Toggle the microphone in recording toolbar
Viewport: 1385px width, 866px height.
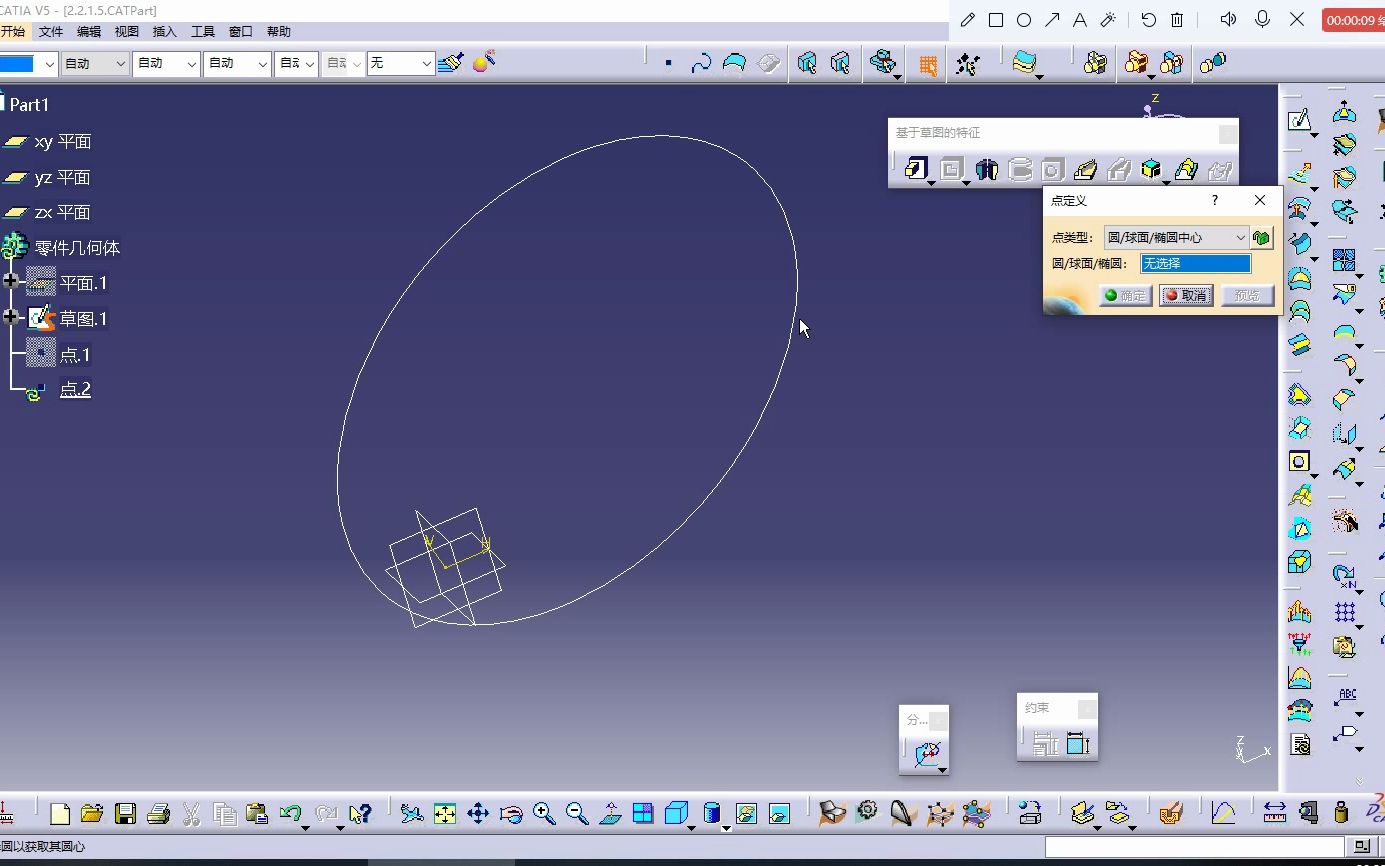coord(1263,19)
